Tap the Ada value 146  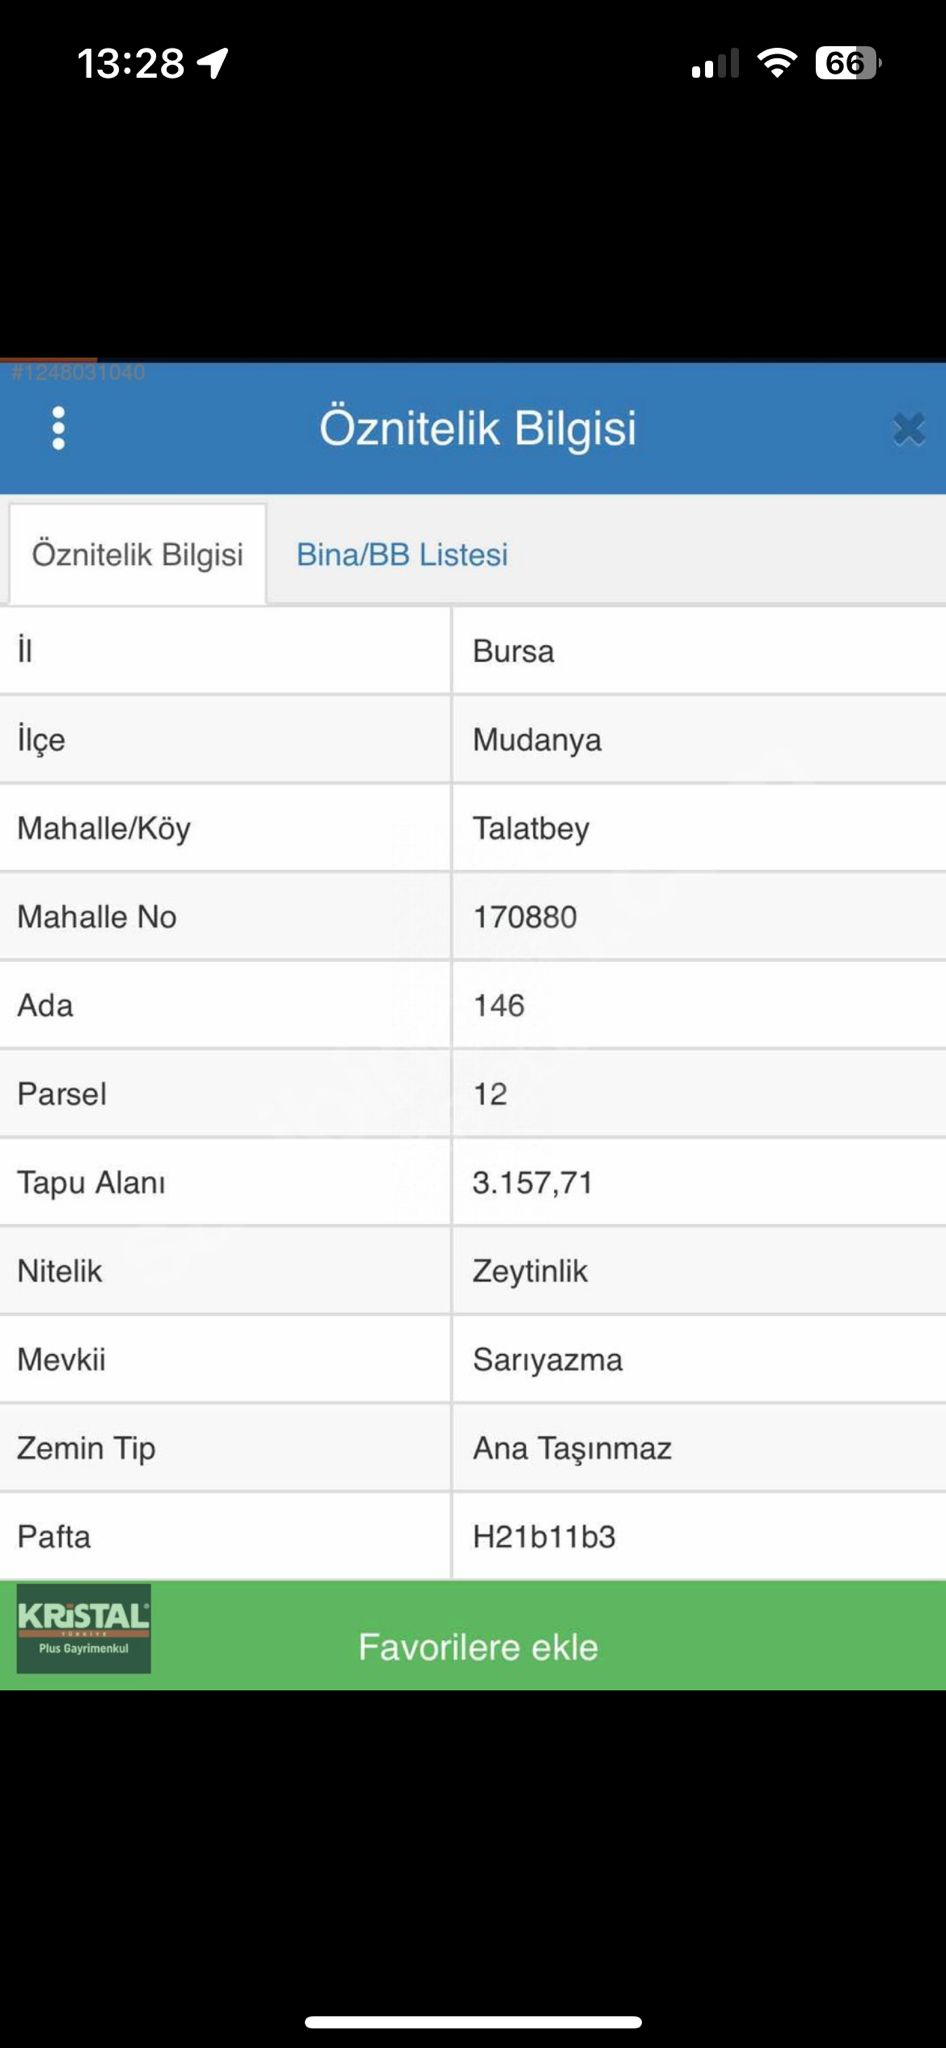[499, 1005]
